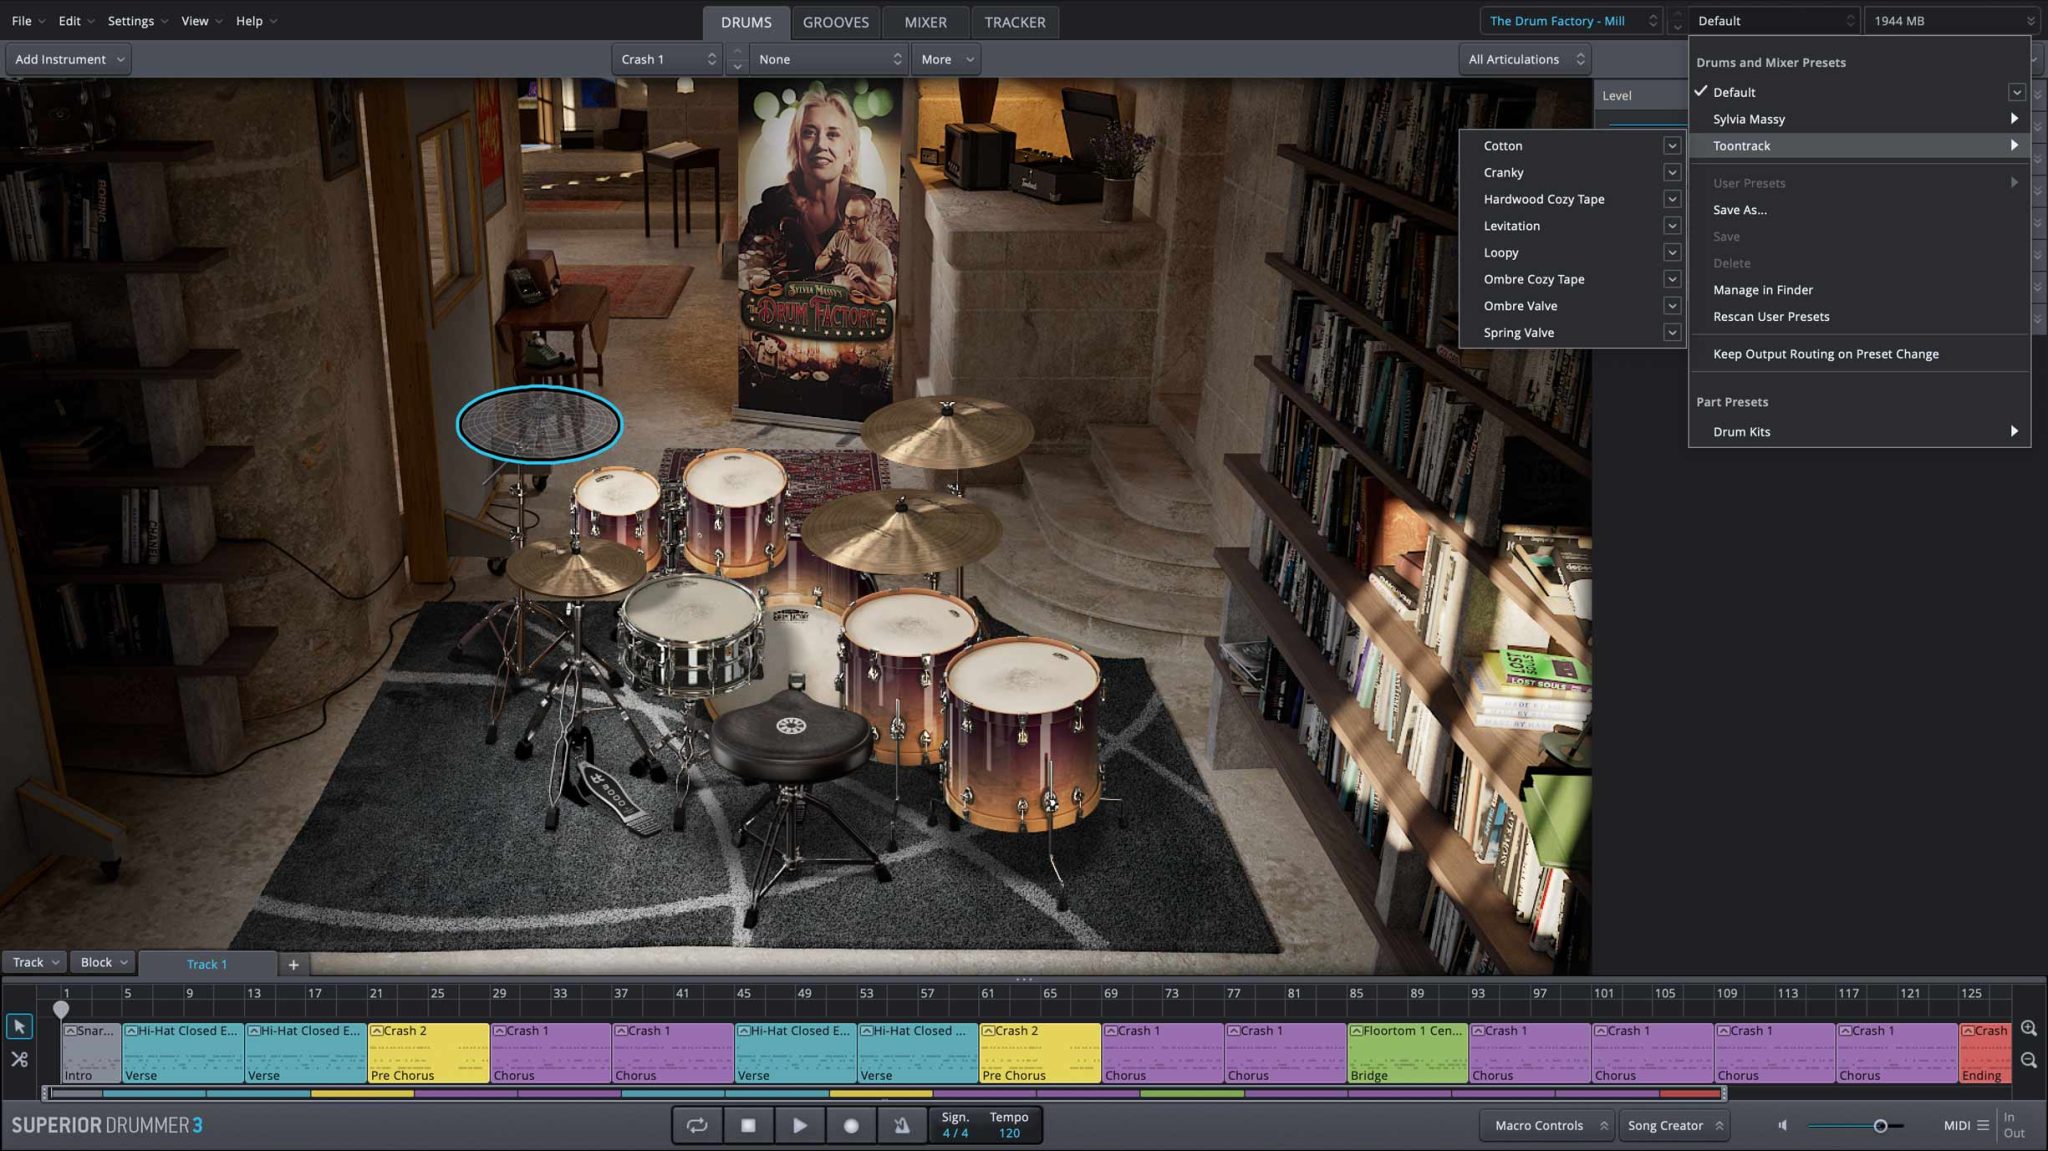Toggle loop playback in transport

point(697,1125)
